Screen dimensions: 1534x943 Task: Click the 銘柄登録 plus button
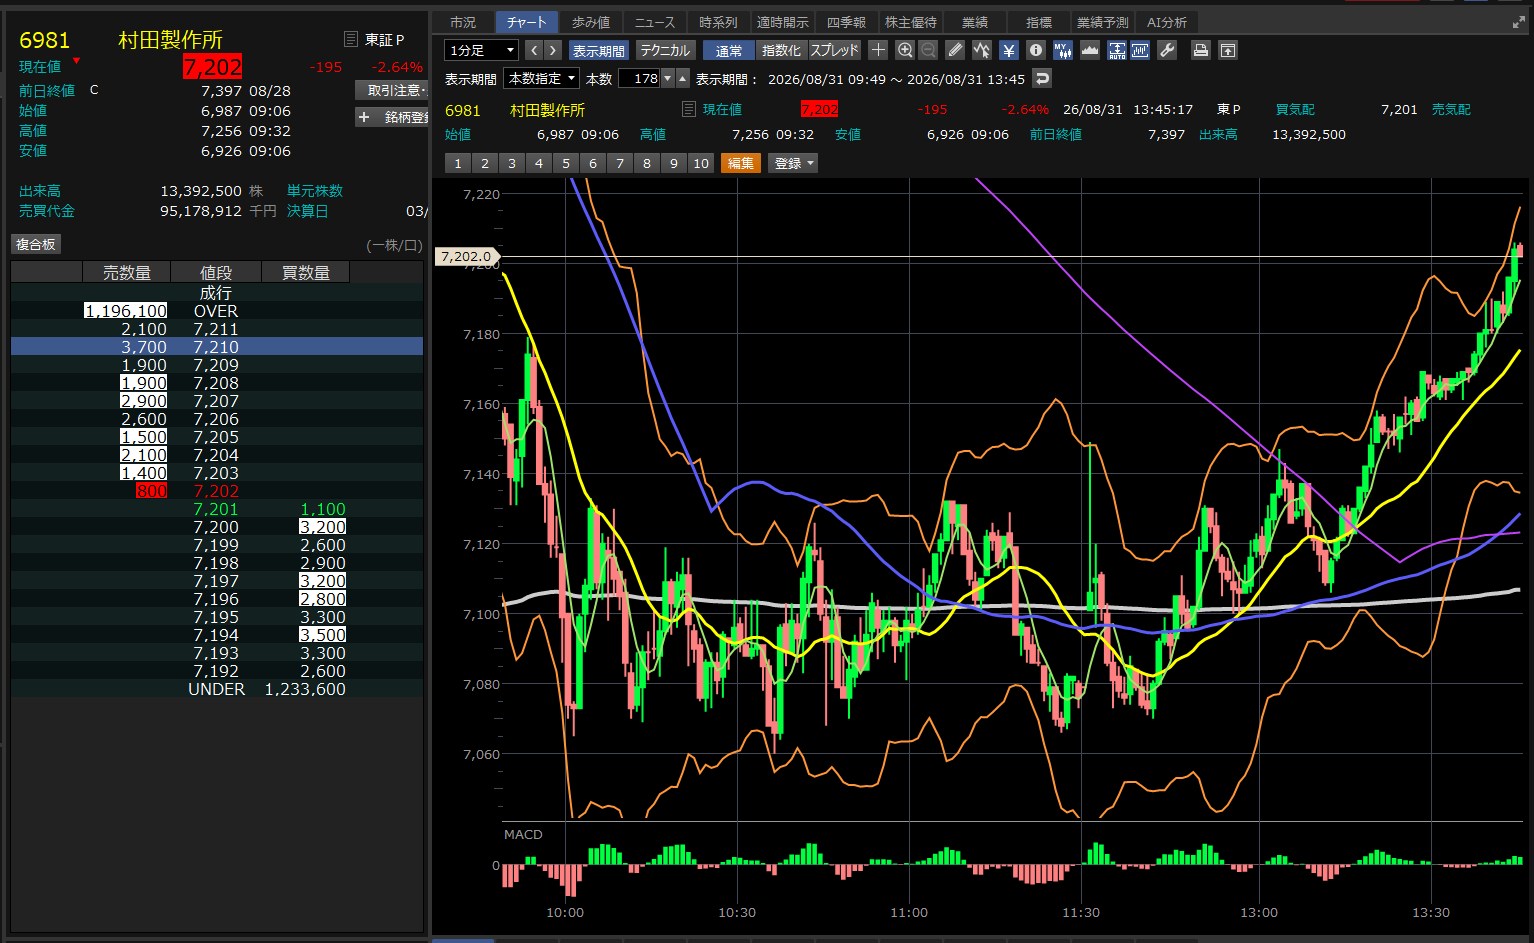coord(392,117)
